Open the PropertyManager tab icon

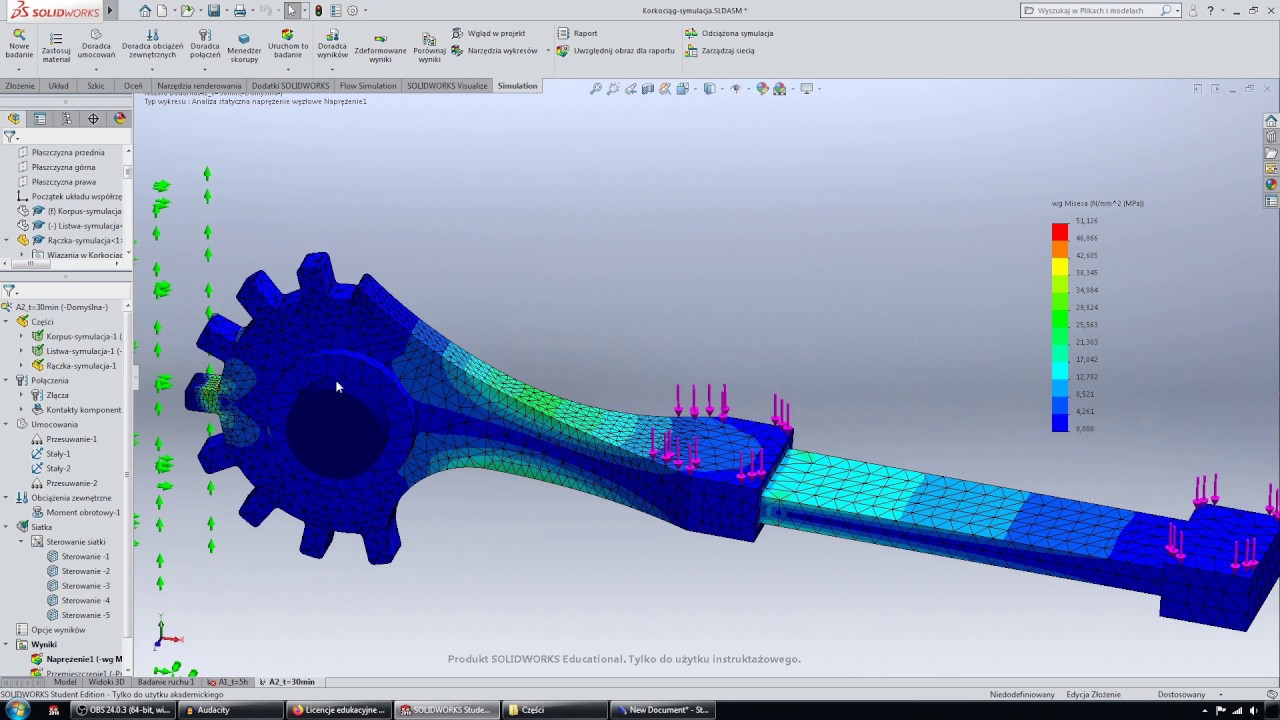point(40,119)
